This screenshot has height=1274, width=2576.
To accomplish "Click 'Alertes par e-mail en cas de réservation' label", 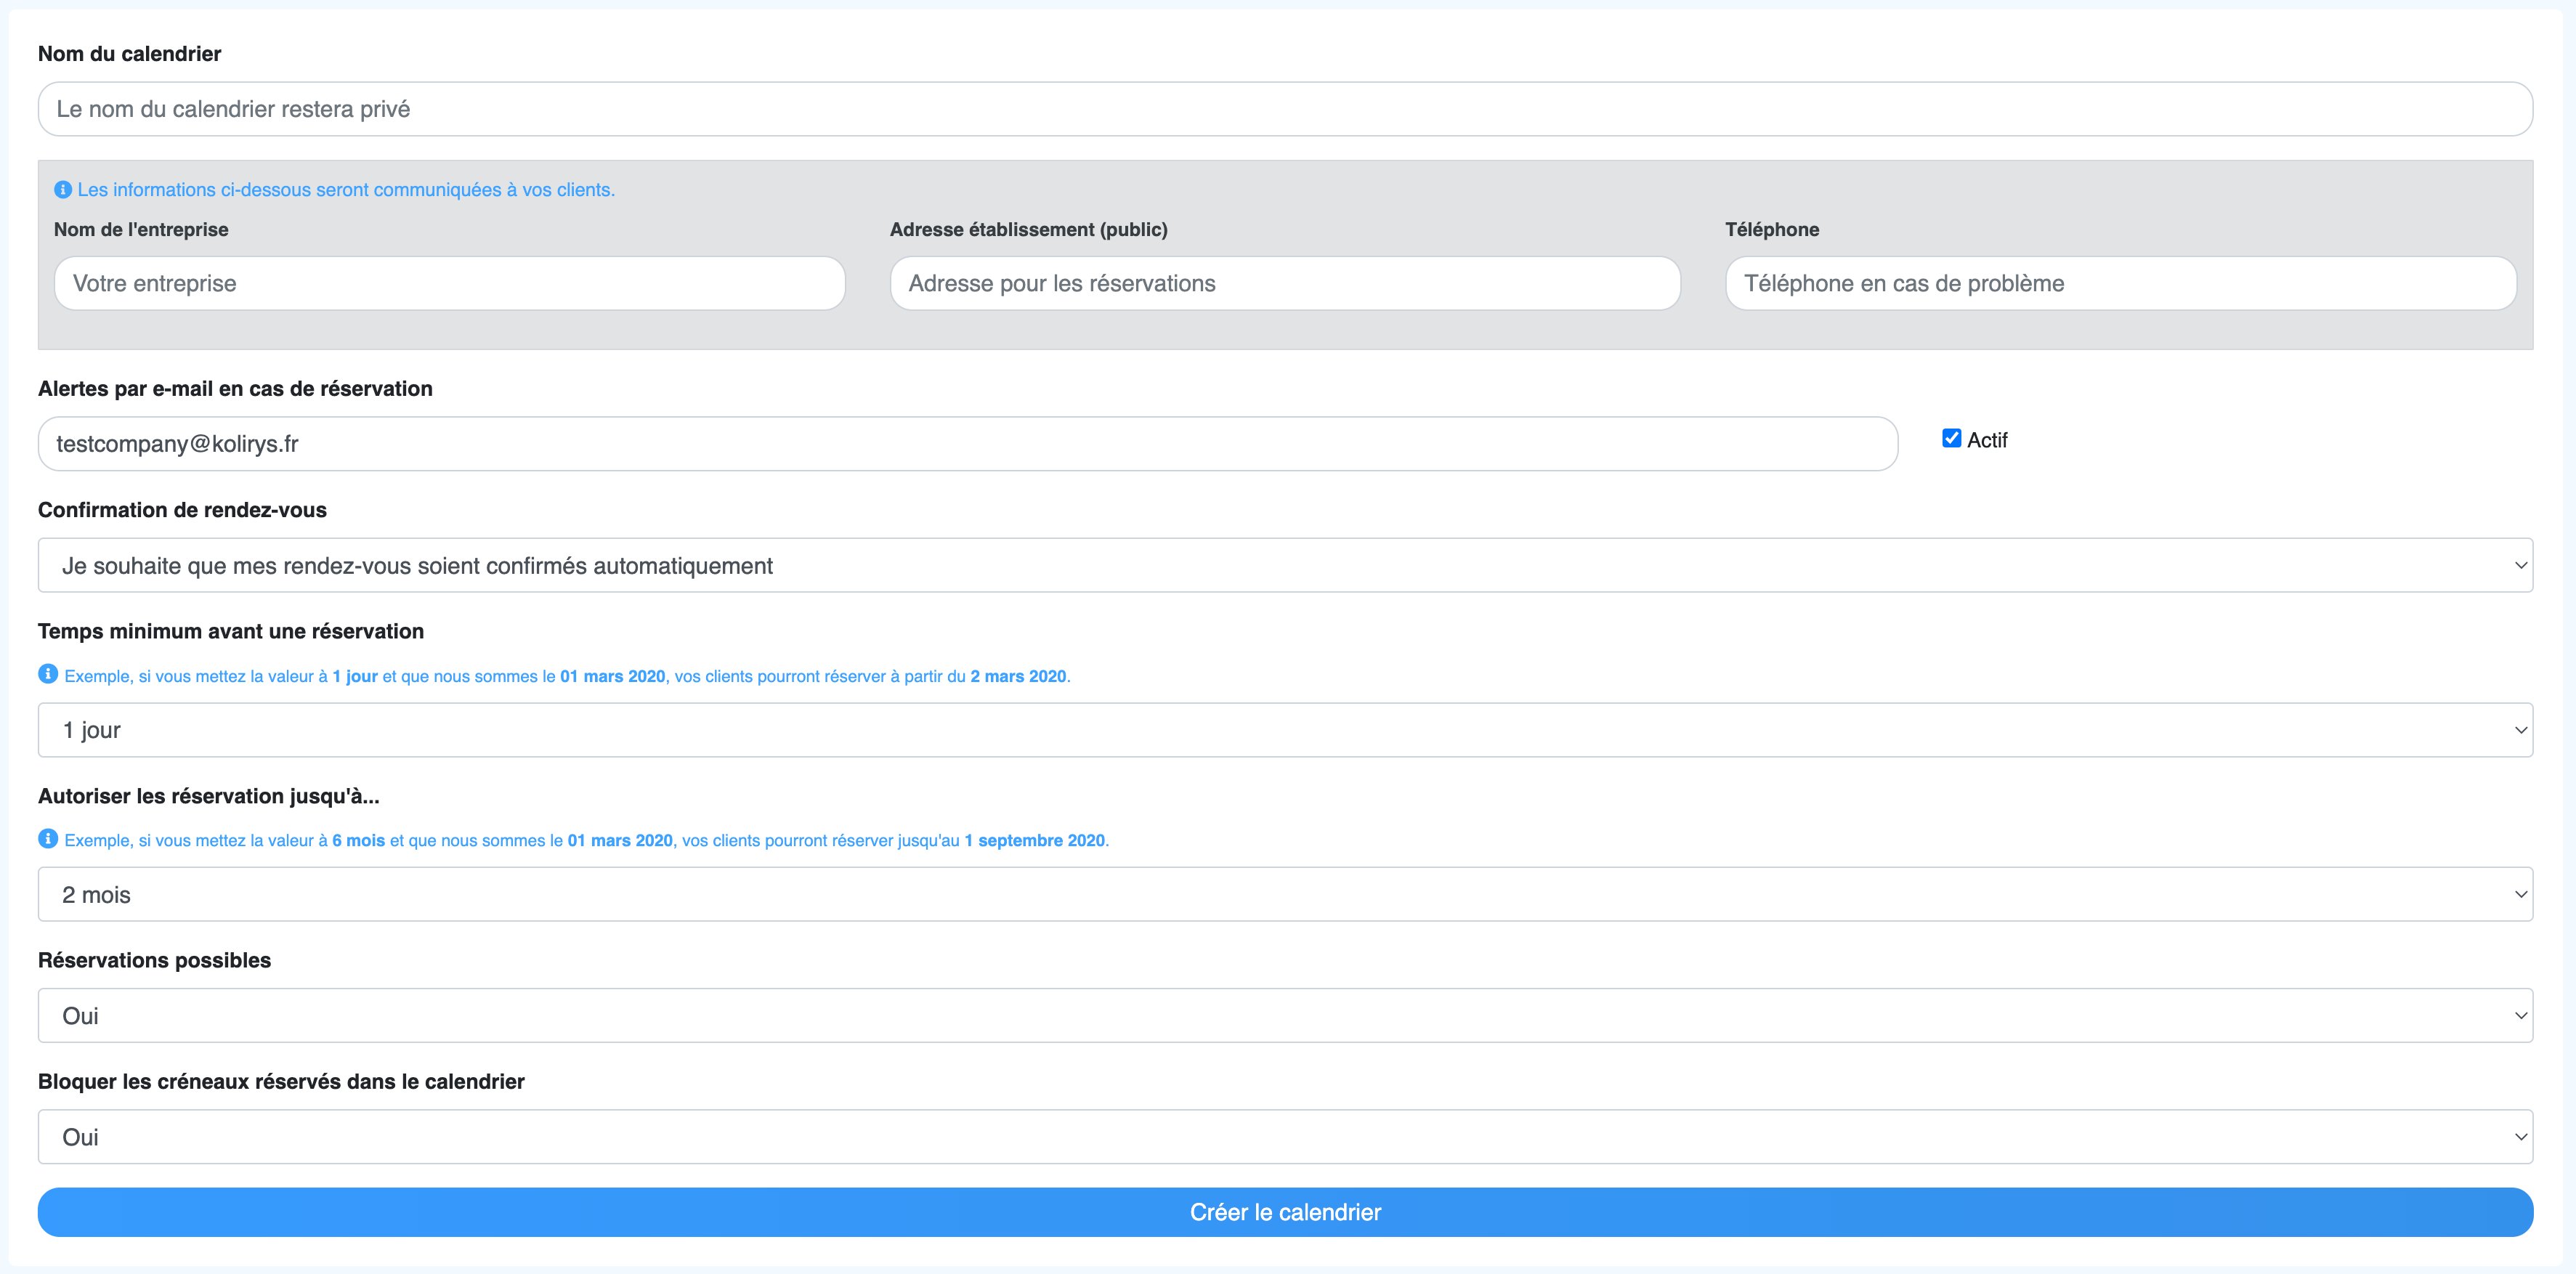I will (x=235, y=389).
